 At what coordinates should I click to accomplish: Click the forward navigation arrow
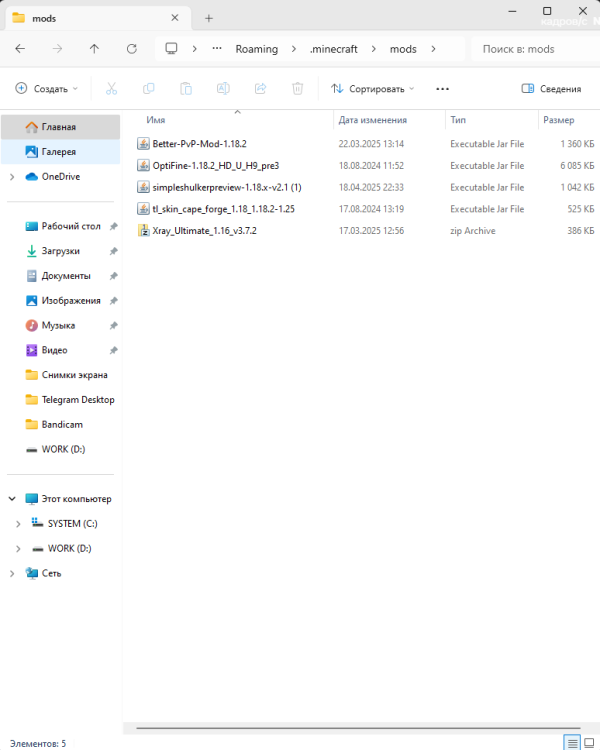pos(57,49)
